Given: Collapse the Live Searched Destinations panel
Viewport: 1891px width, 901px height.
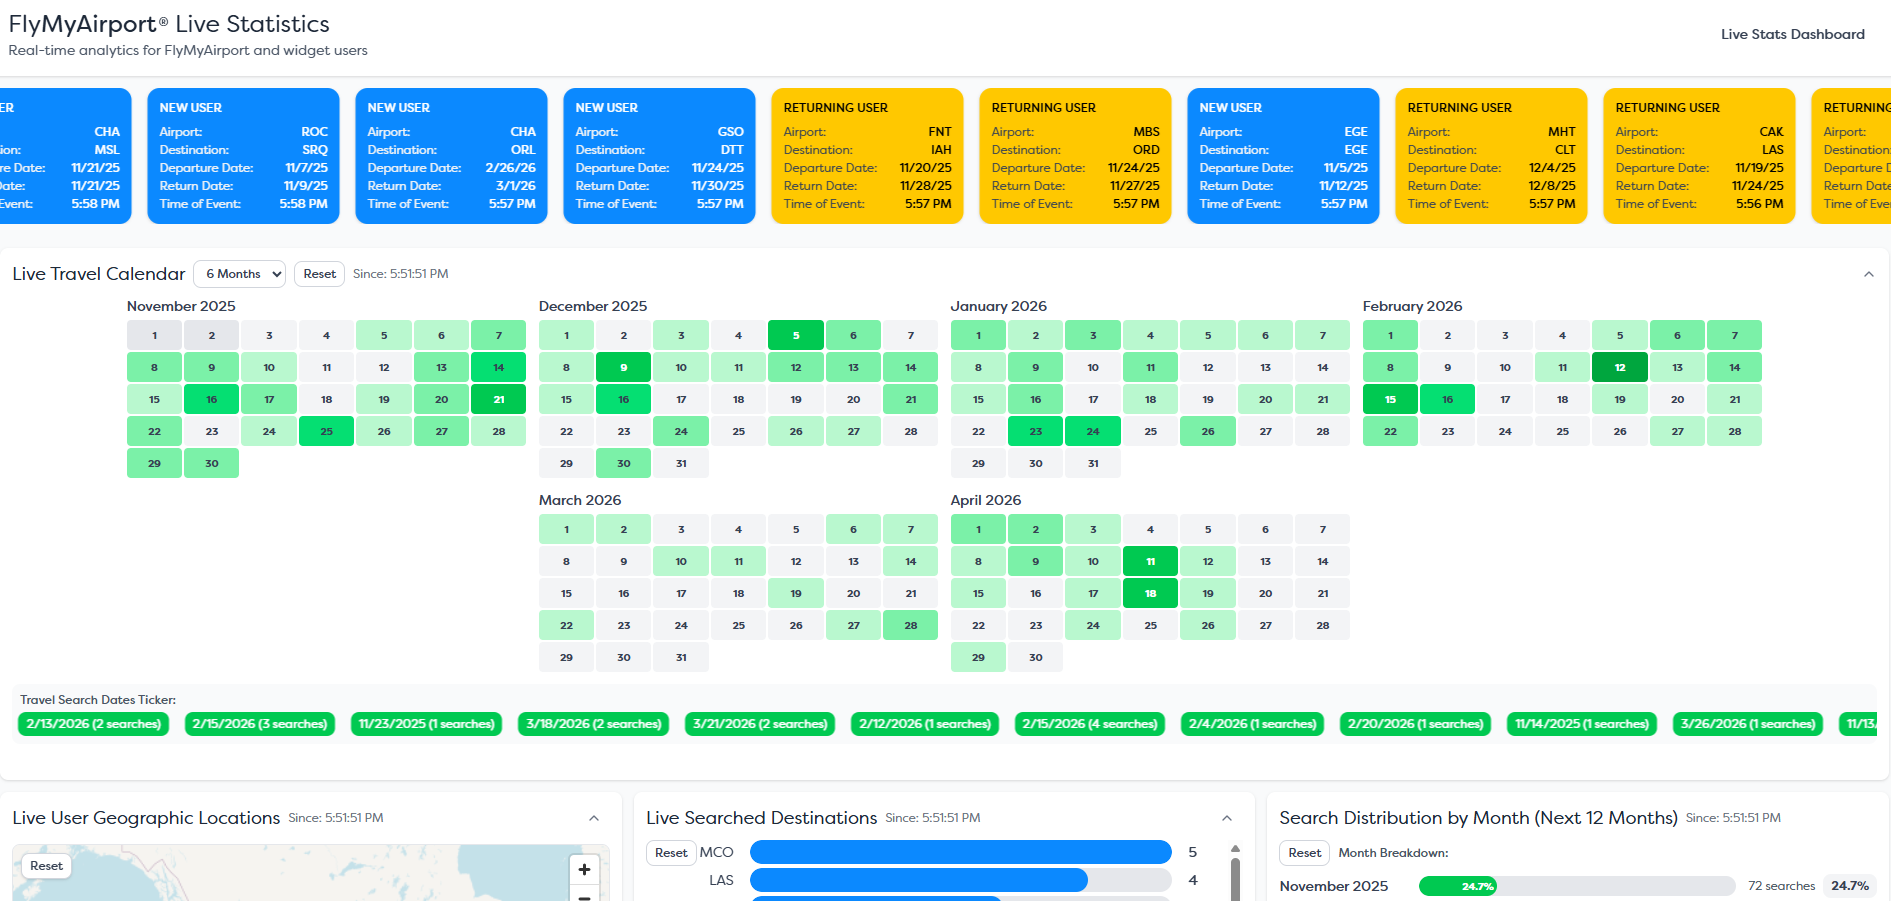Looking at the screenshot, I should pyautogui.click(x=1227, y=819).
